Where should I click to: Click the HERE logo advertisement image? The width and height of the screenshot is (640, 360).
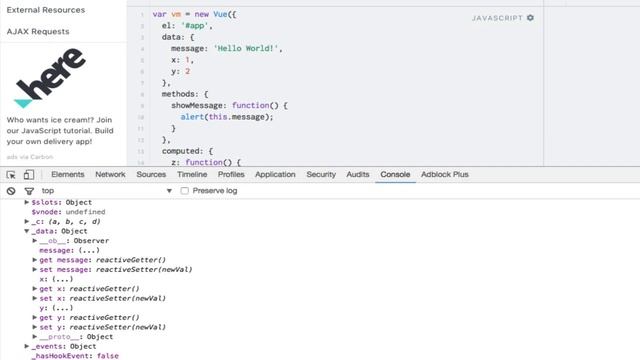(51, 78)
